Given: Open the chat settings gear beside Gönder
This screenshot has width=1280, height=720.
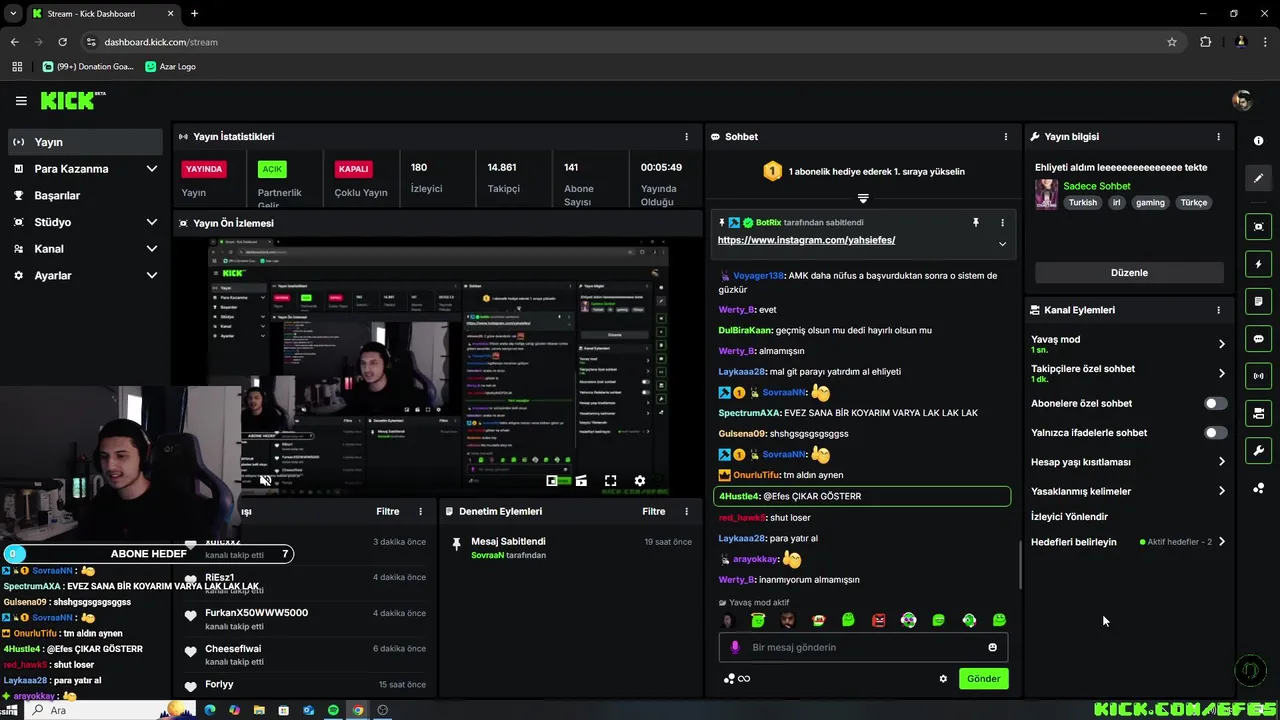Looking at the screenshot, I should point(943,679).
